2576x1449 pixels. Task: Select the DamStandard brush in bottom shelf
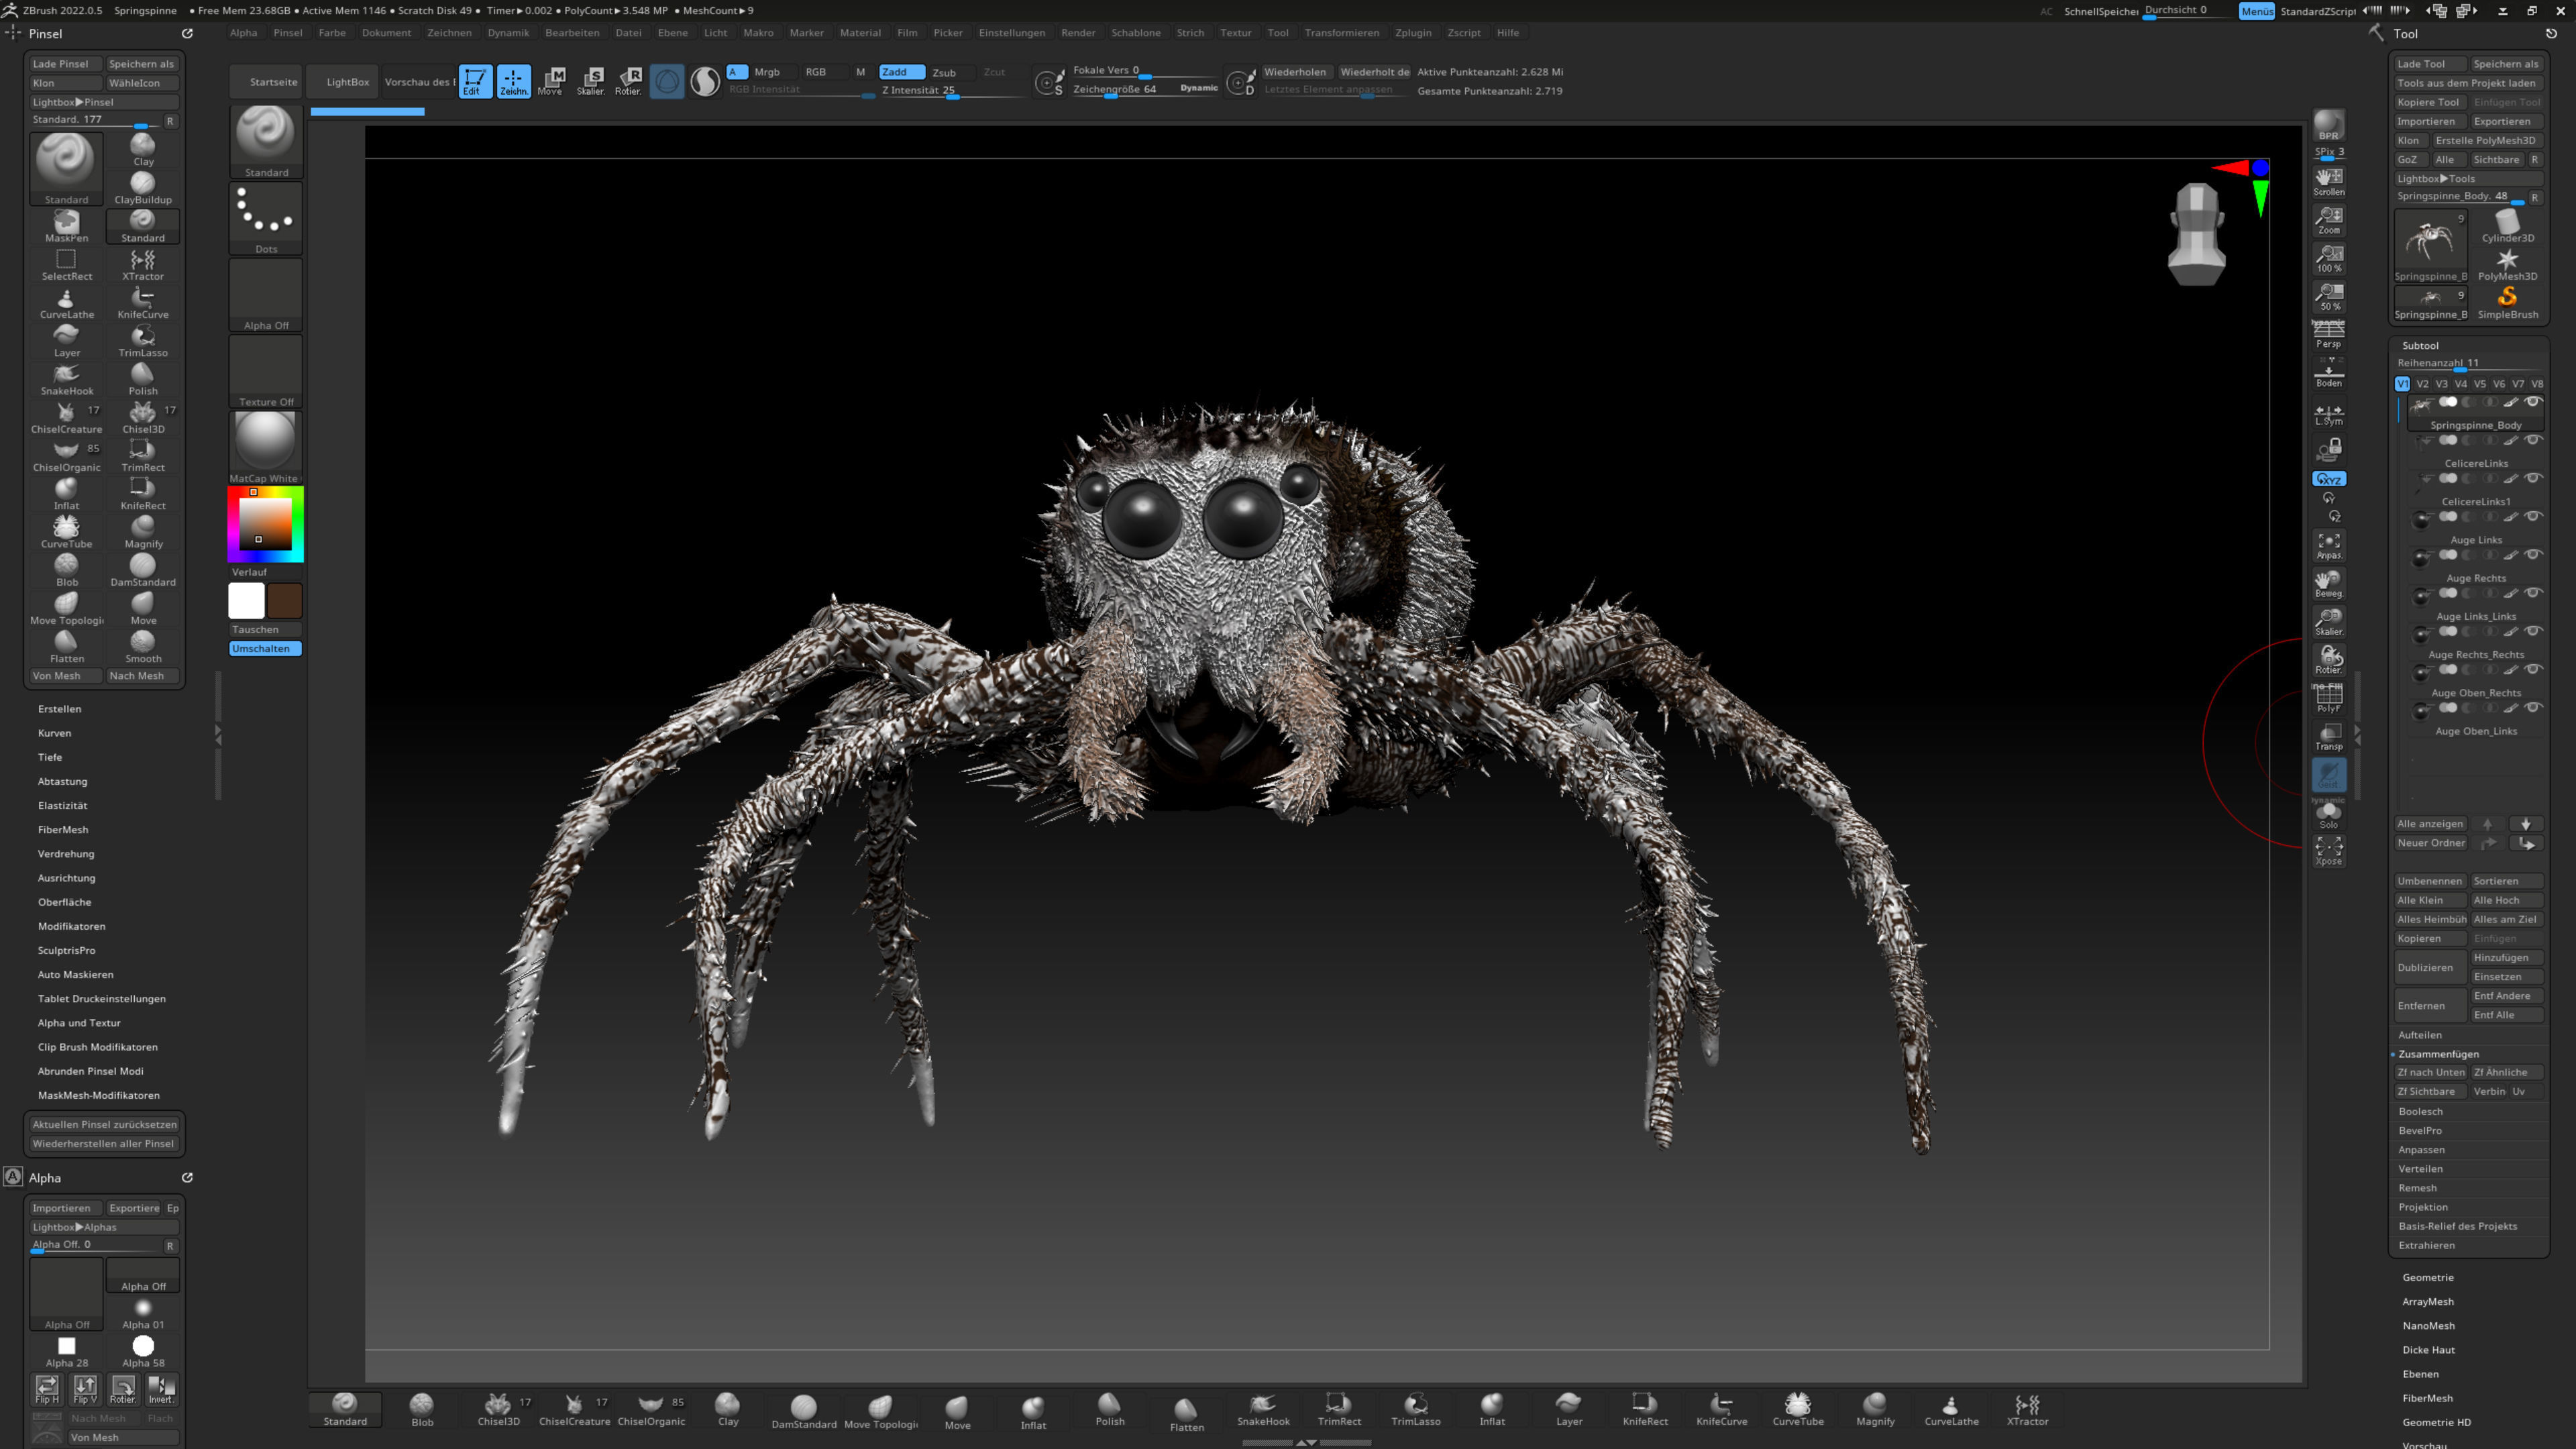[804, 1411]
